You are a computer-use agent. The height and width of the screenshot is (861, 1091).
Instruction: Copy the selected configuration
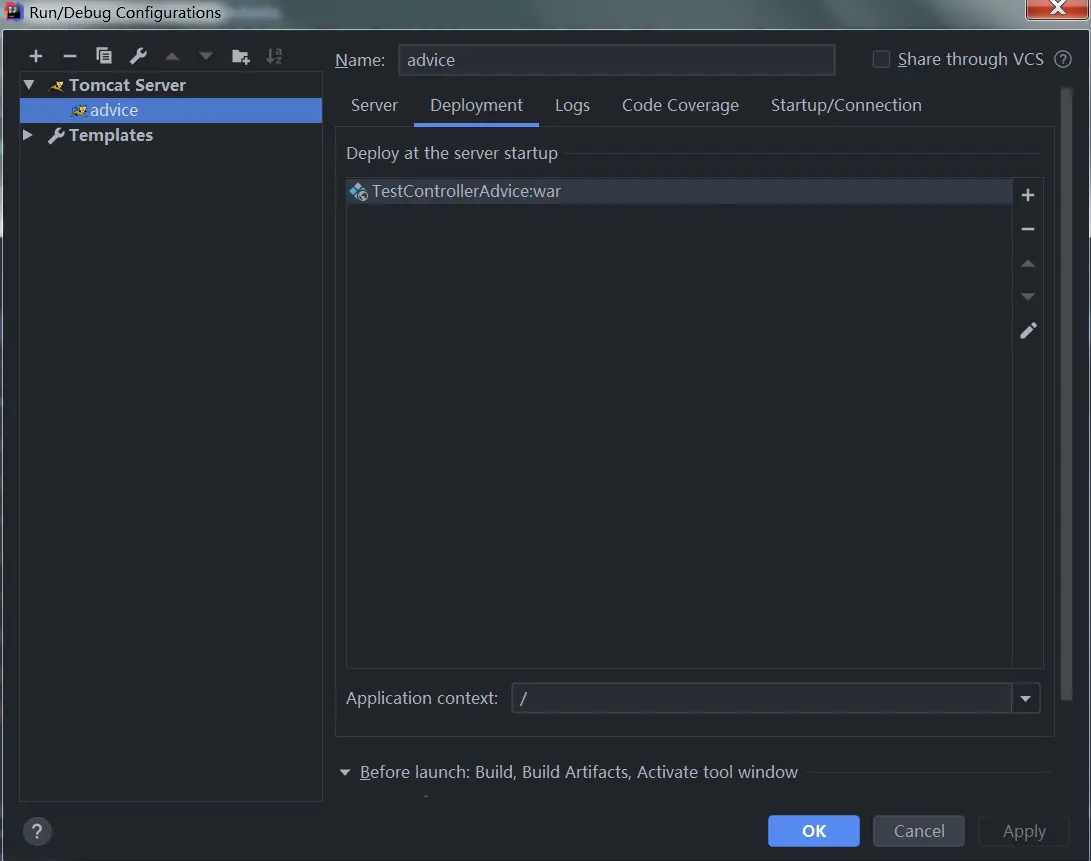tap(104, 56)
